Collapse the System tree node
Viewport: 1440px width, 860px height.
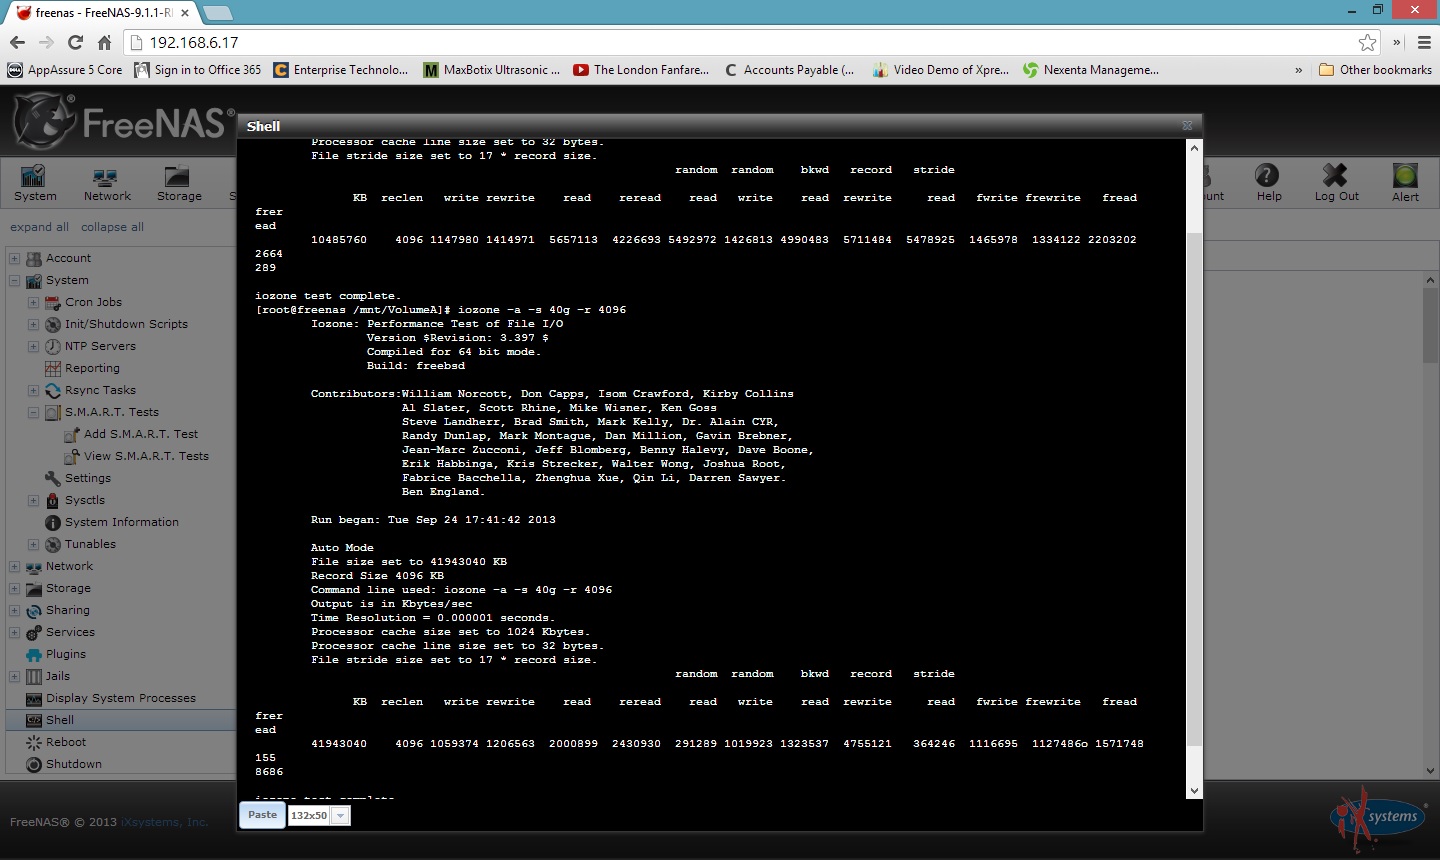pos(15,280)
